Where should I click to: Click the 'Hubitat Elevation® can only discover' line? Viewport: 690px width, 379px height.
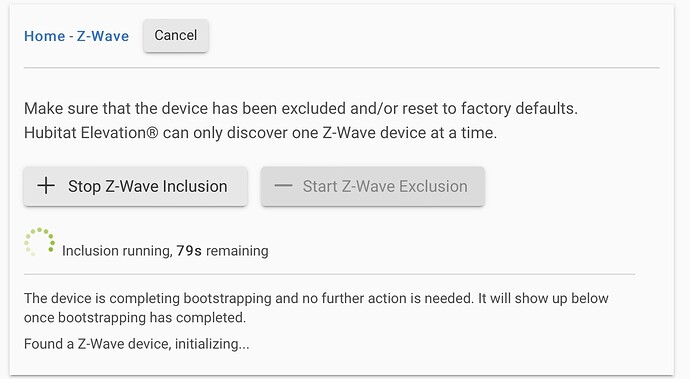pos(261,132)
